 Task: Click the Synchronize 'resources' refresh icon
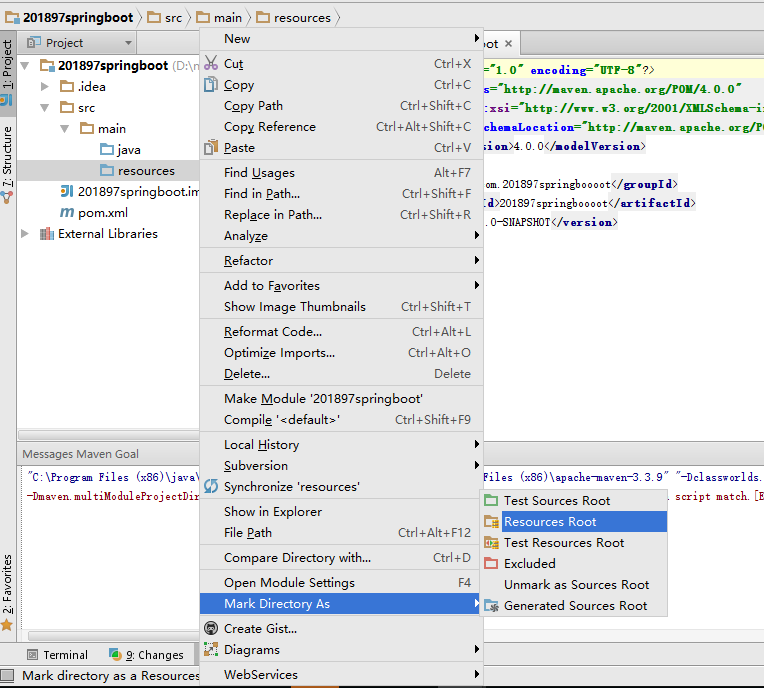point(211,487)
